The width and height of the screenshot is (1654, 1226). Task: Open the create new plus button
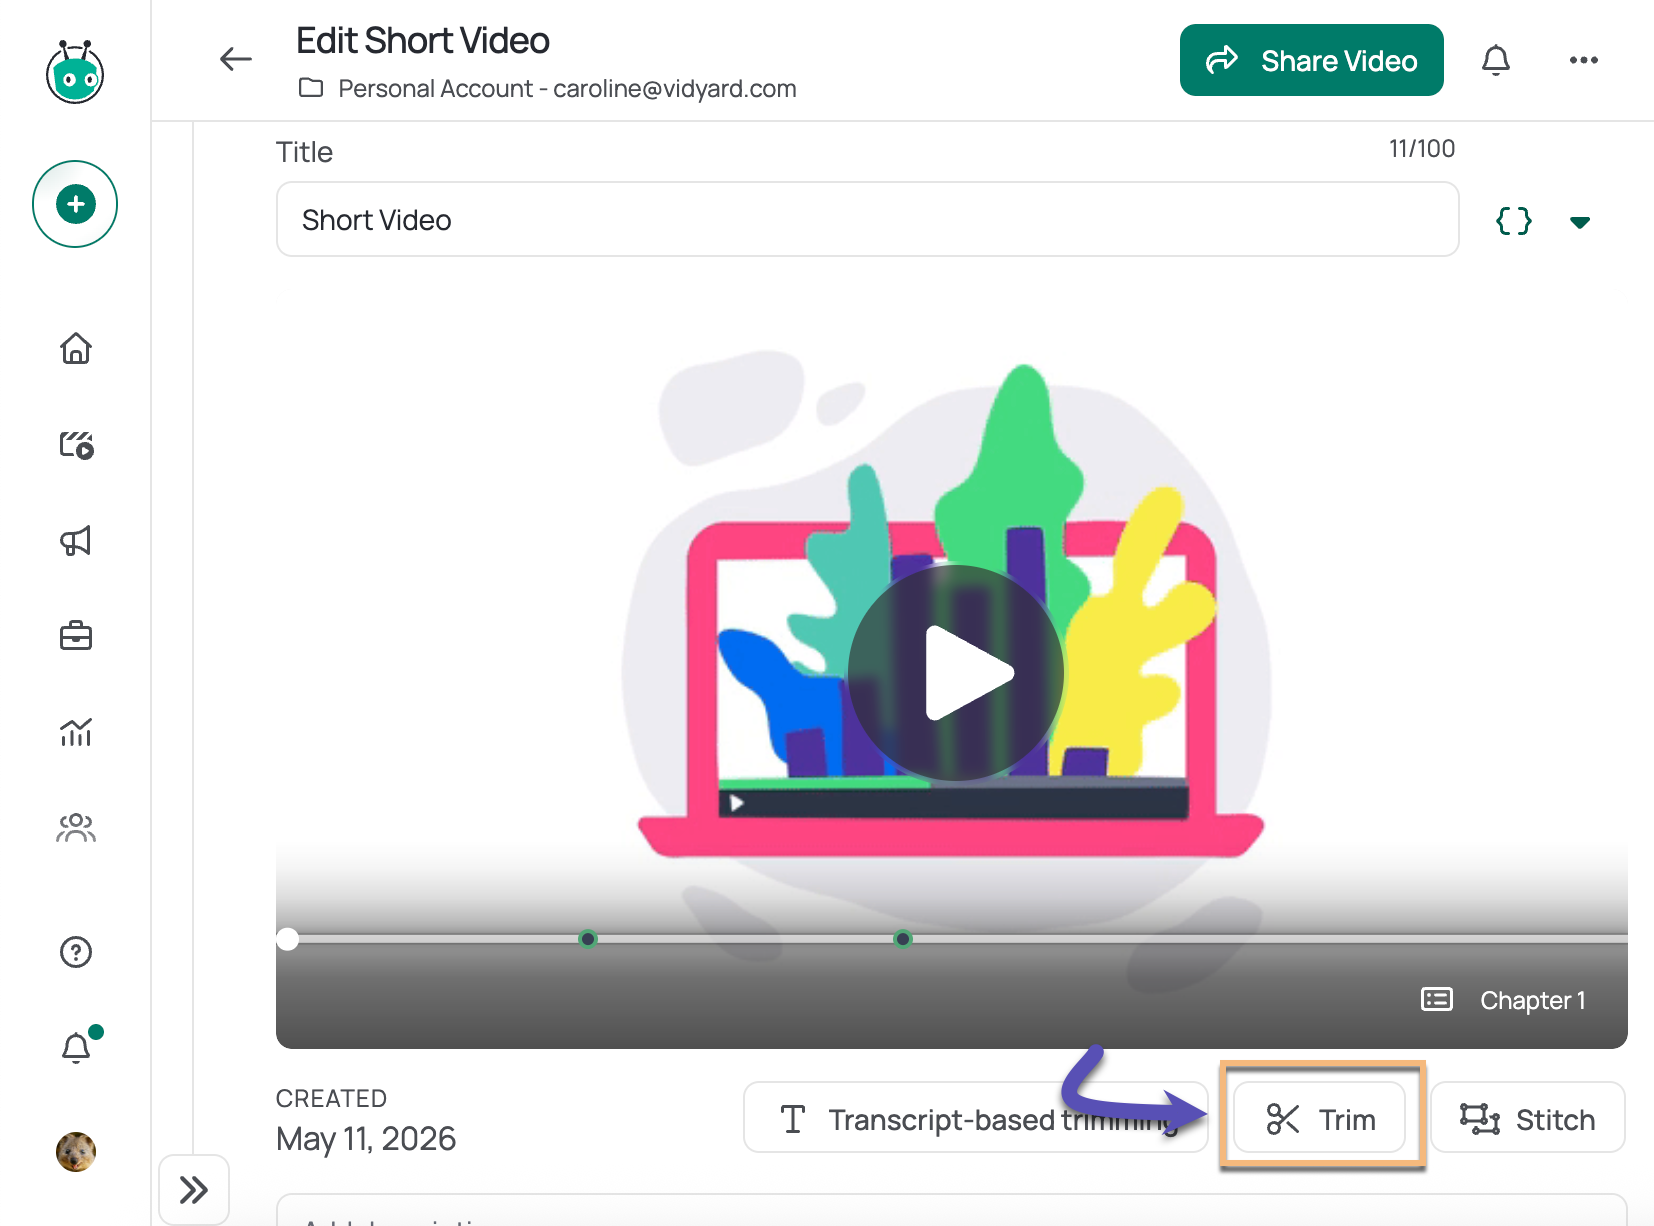click(x=75, y=204)
